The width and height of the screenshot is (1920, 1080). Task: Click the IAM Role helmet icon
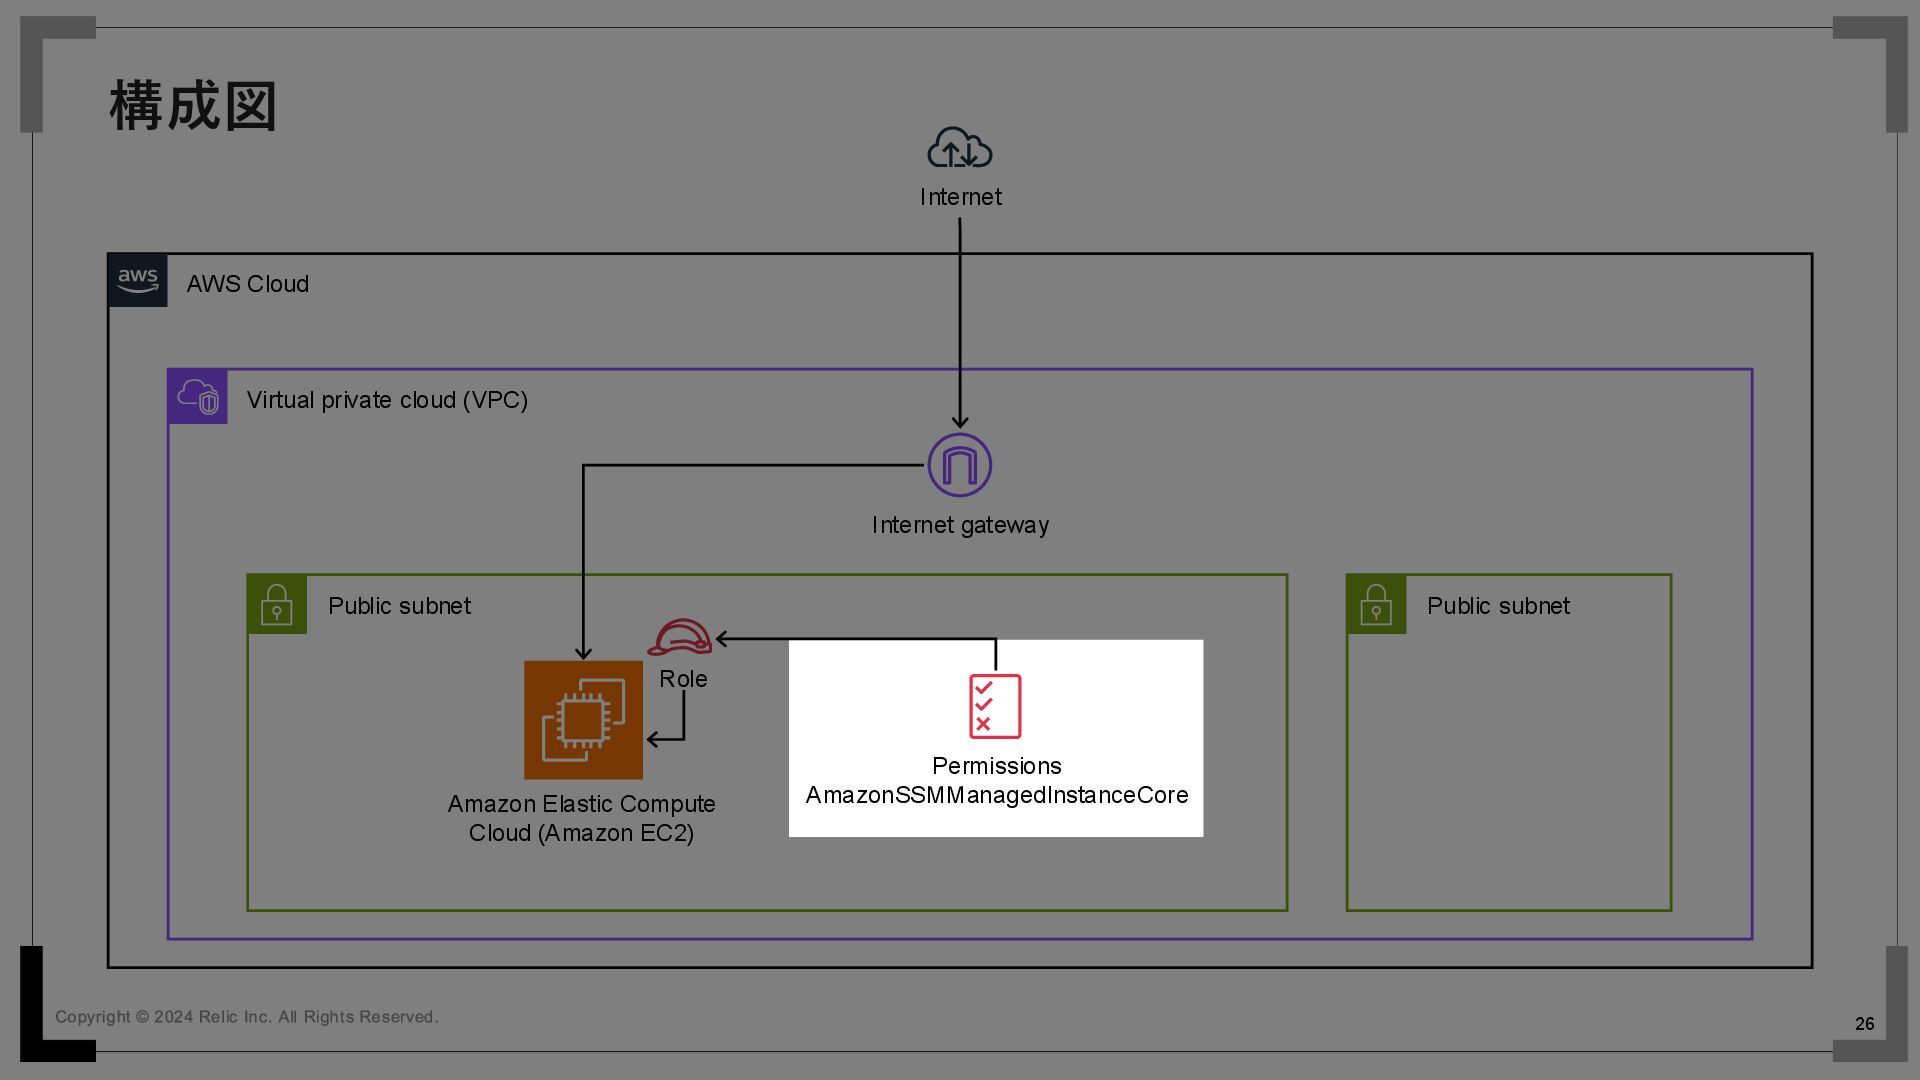point(680,637)
